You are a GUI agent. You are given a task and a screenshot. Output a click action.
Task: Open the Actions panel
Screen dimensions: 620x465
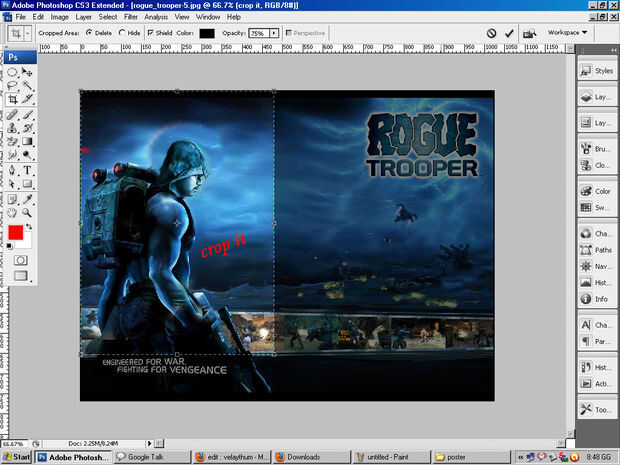point(597,384)
